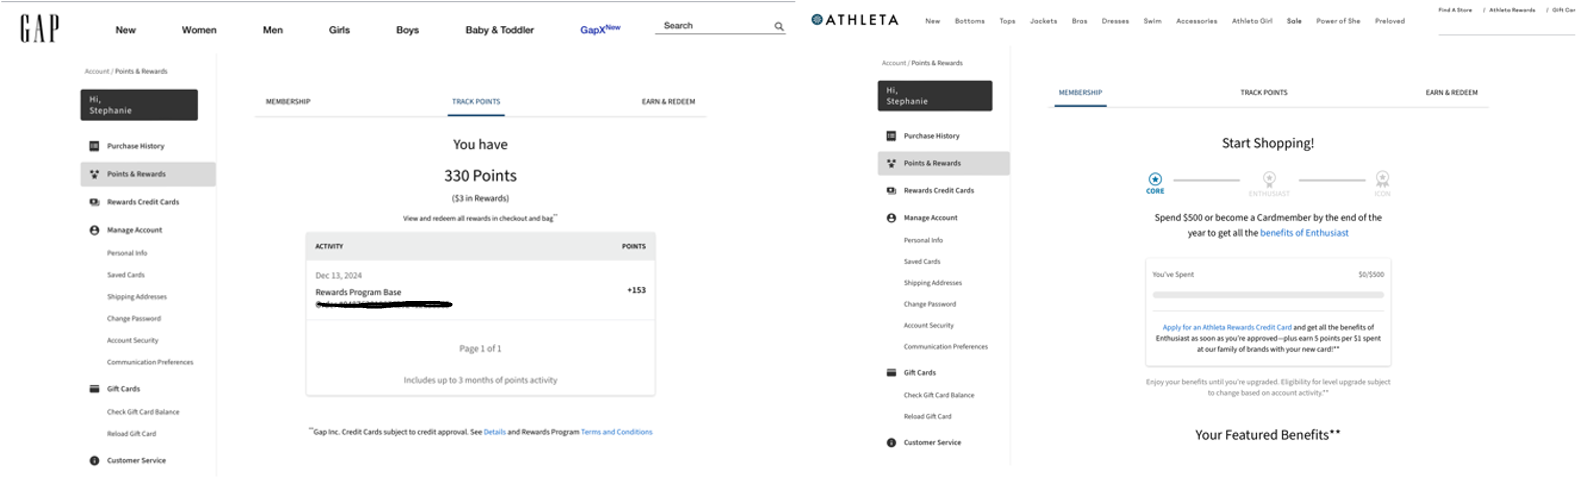Click Athleta Rewards top link
This screenshot has width=1577, height=483.
pyautogui.click(x=1512, y=10)
